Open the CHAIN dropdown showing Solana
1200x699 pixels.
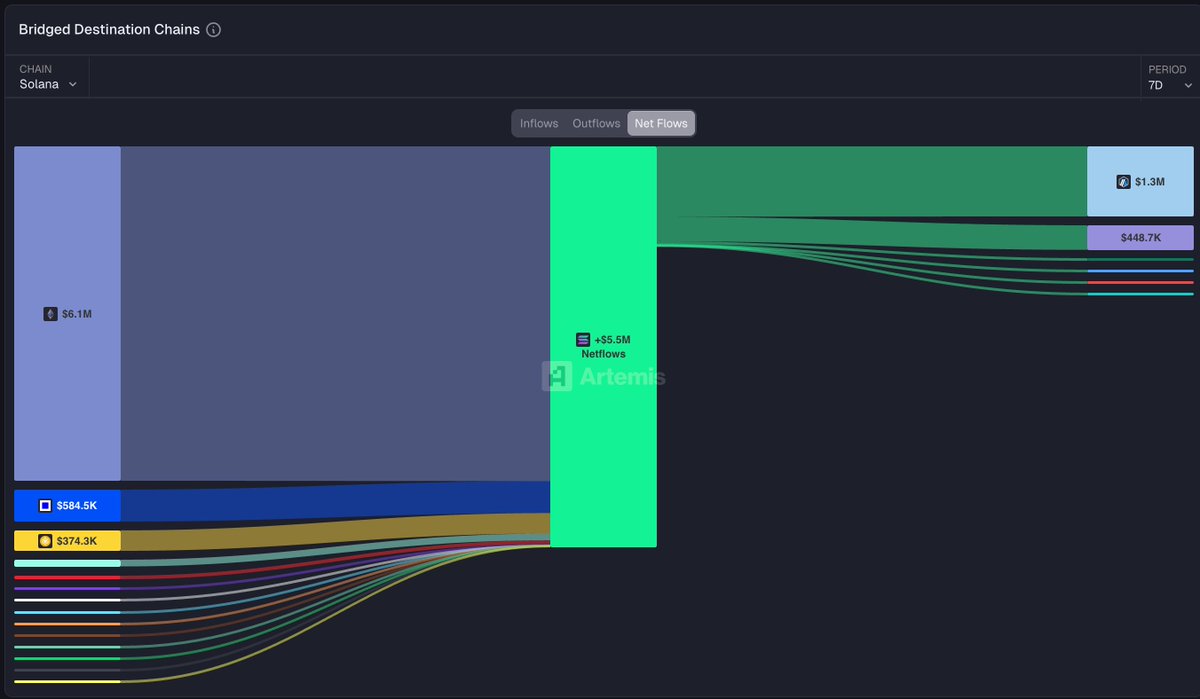coord(48,77)
